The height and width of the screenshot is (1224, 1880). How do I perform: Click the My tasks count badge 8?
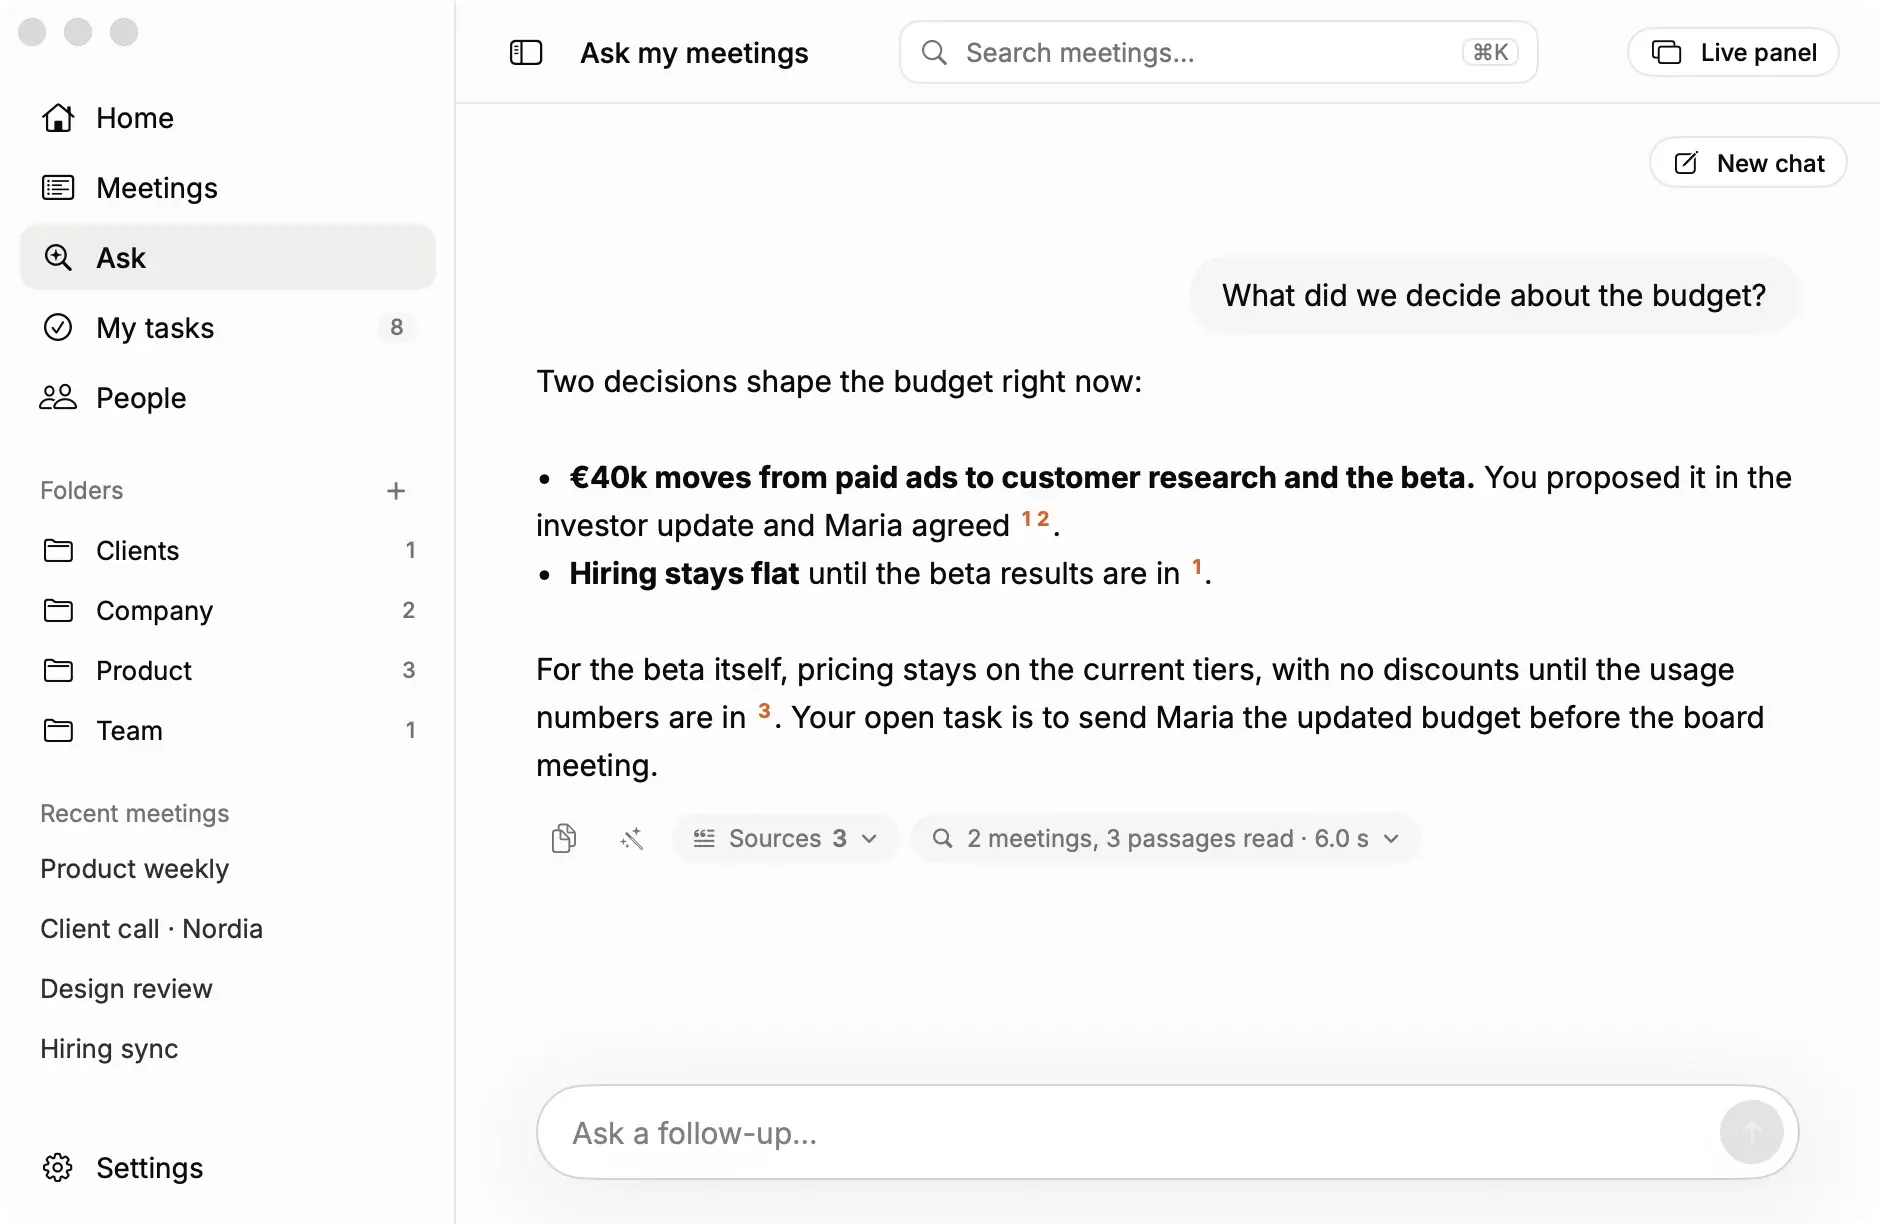[397, 327]
